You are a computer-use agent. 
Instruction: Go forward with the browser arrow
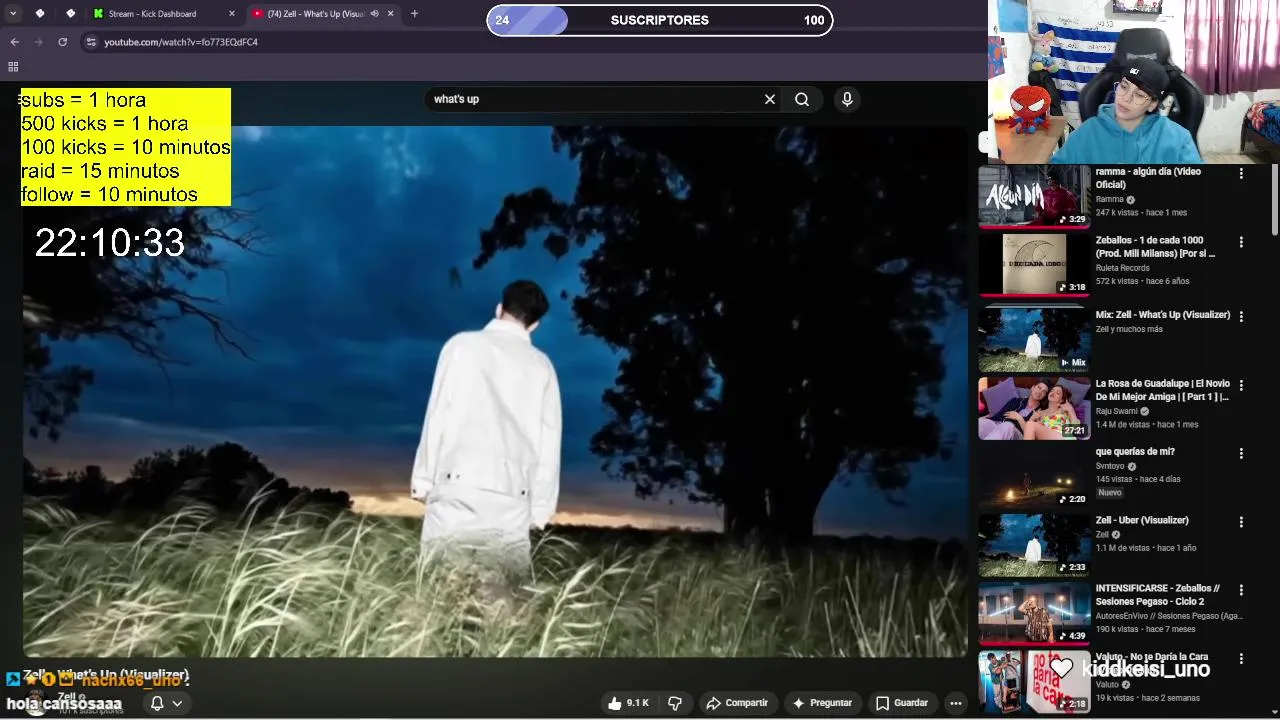point(38,42)
